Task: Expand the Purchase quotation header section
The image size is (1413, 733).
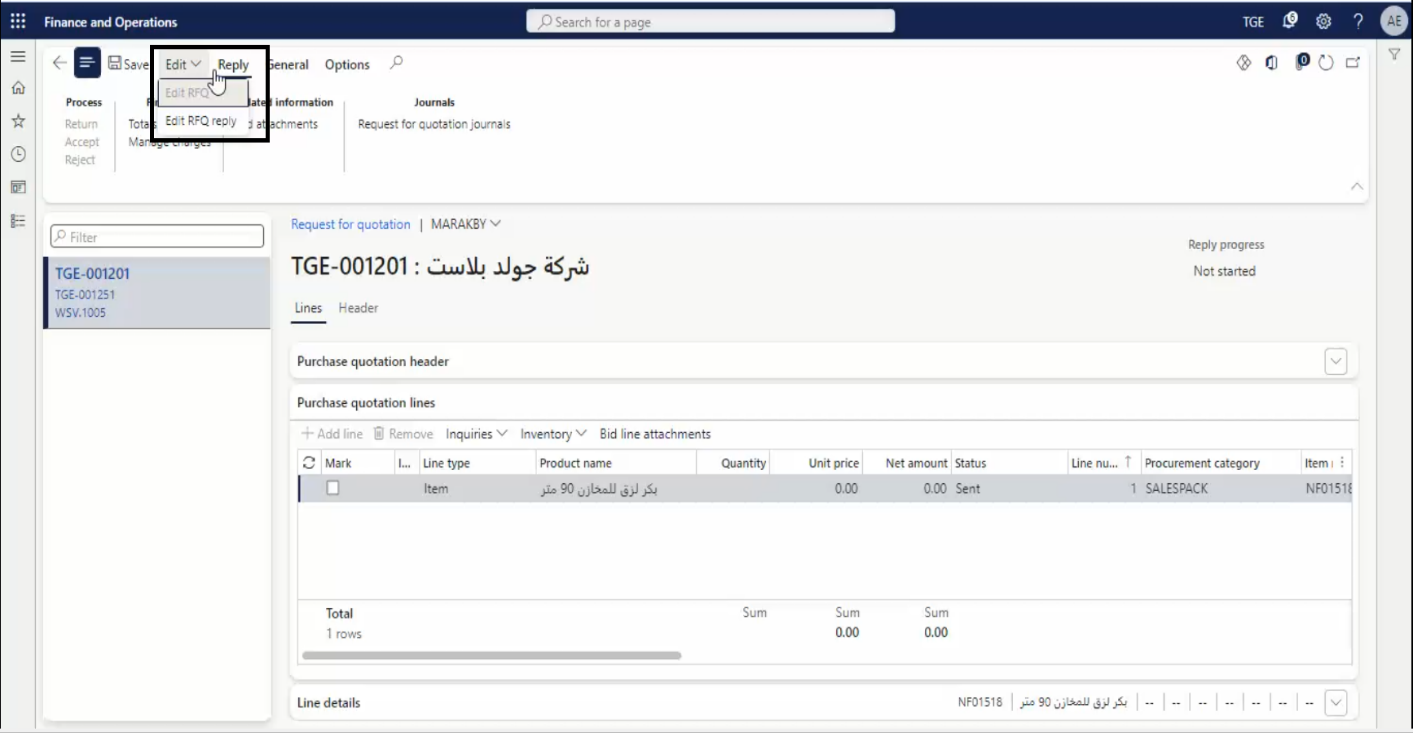Action: click(x=1335, y=361)
